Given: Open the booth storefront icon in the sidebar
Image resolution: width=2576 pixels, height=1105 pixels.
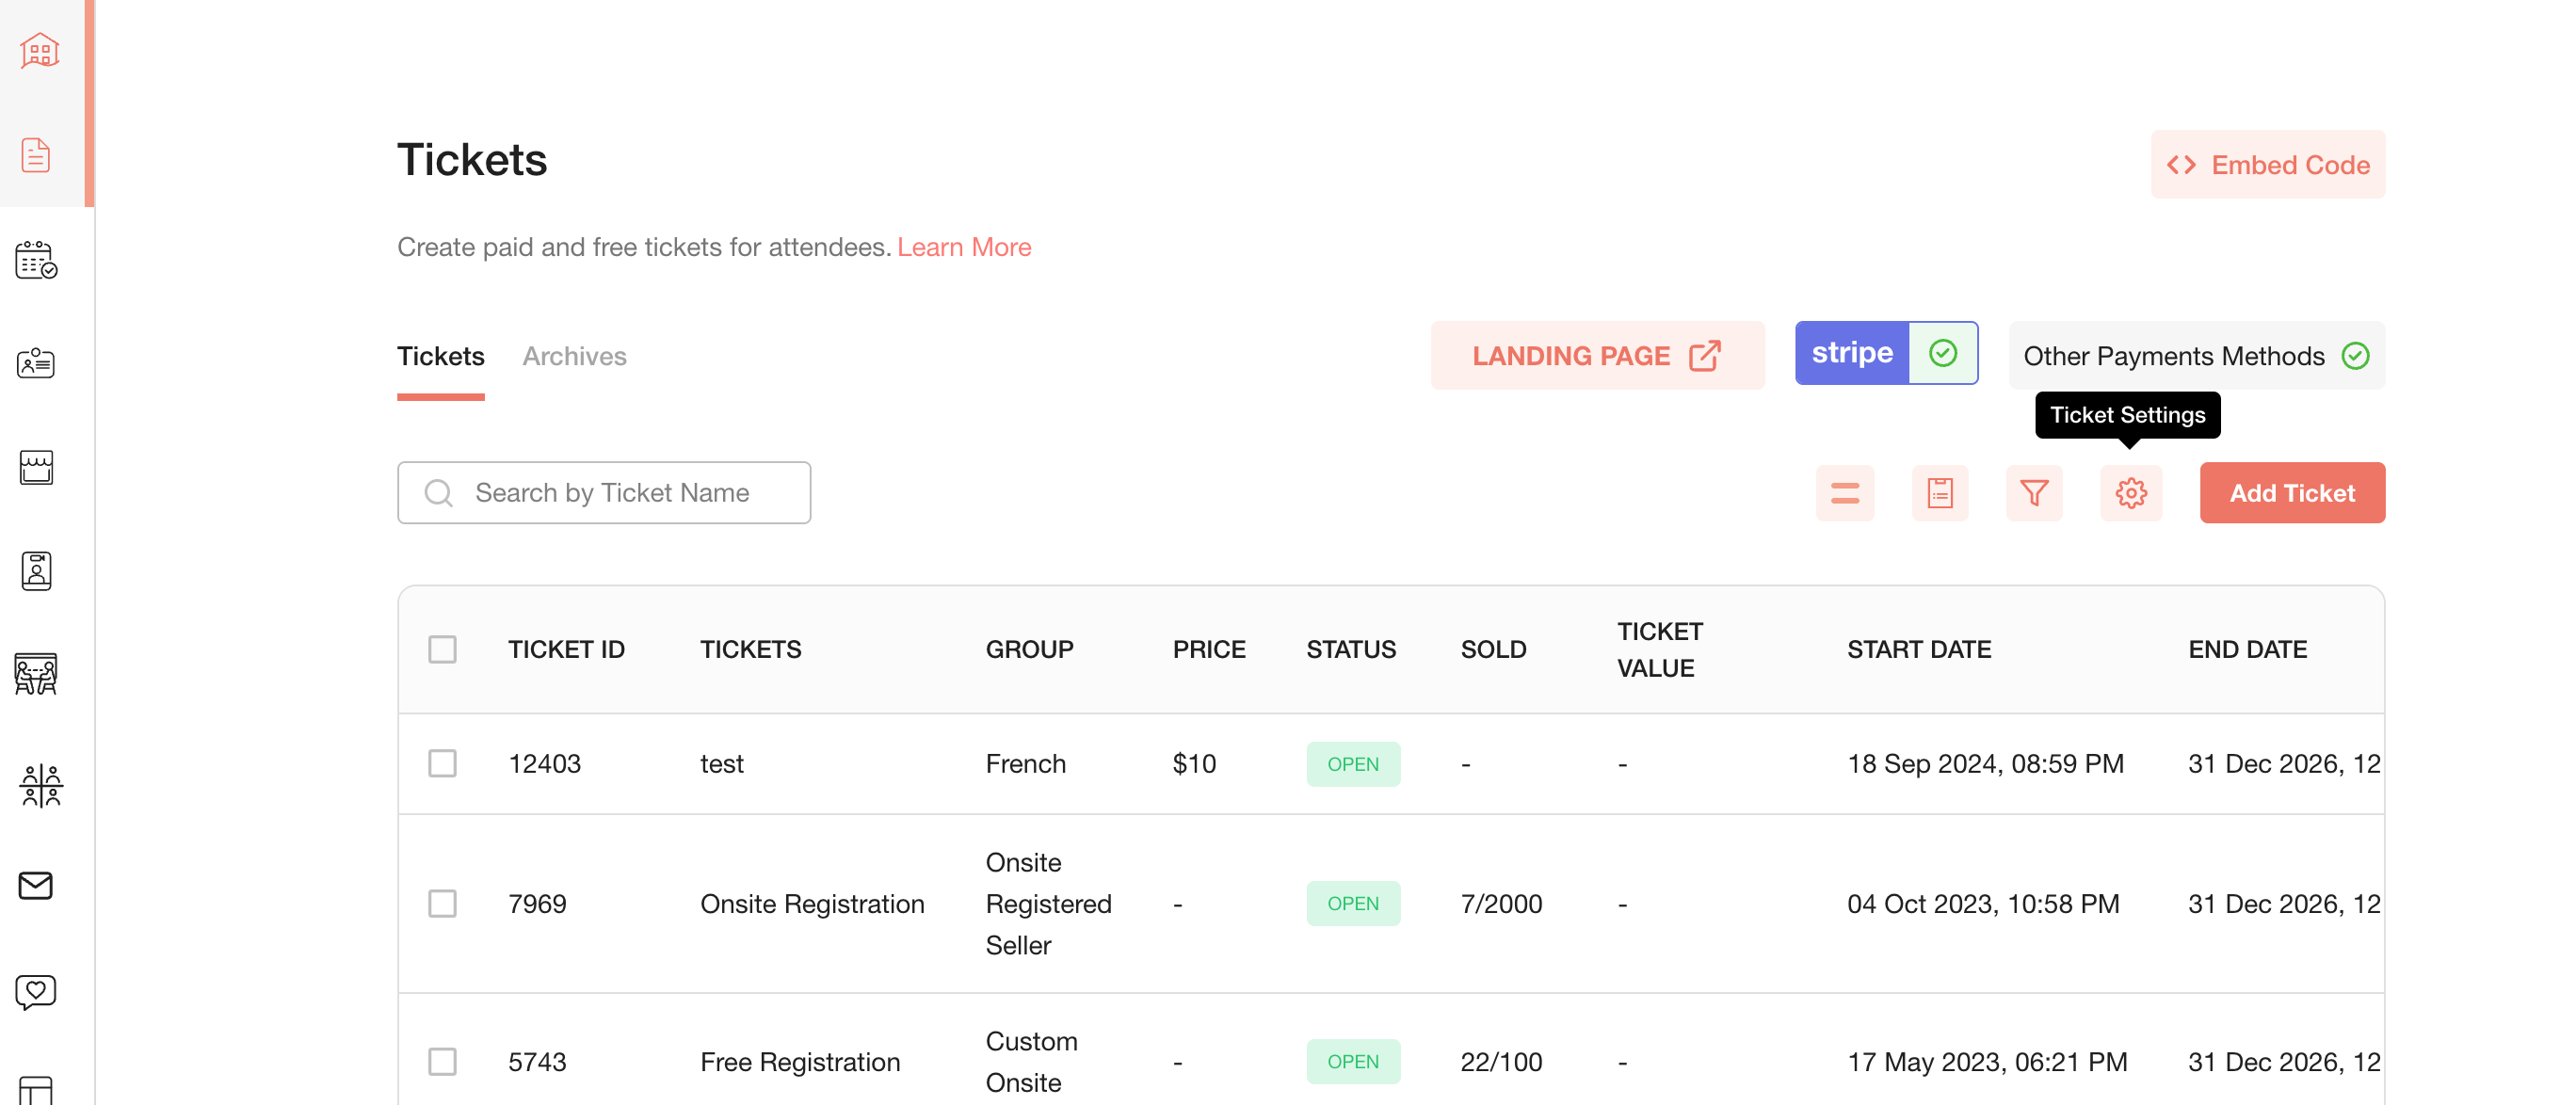Looking at the screenshot, I should click(x=36, y=467).
